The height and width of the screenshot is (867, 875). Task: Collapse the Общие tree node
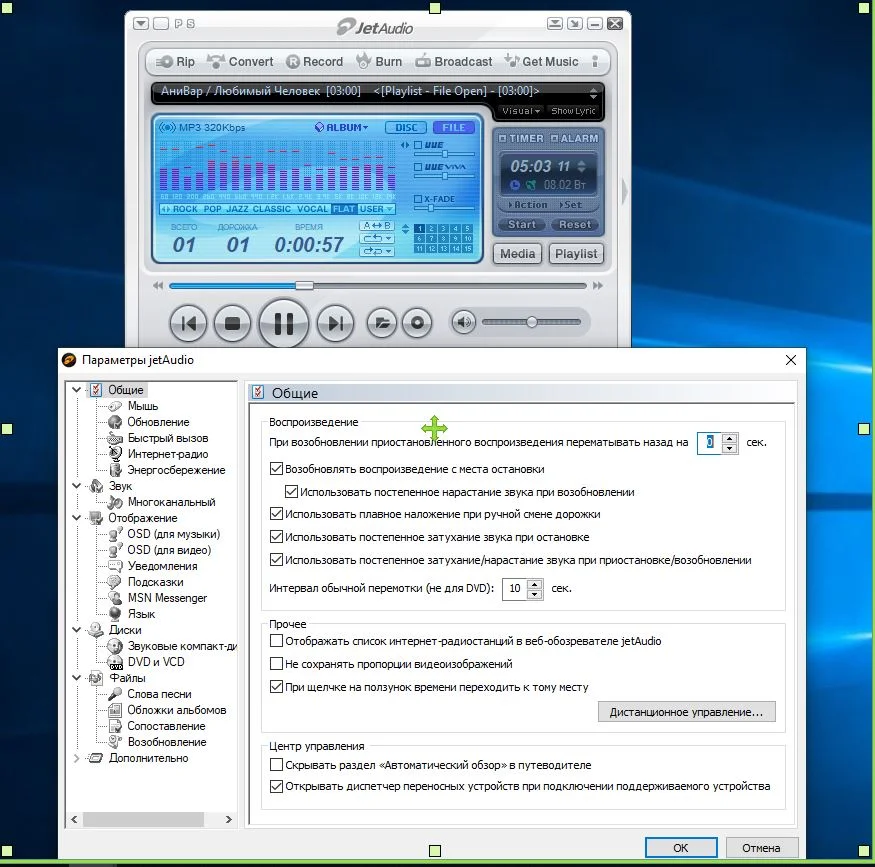coord(76,389)
